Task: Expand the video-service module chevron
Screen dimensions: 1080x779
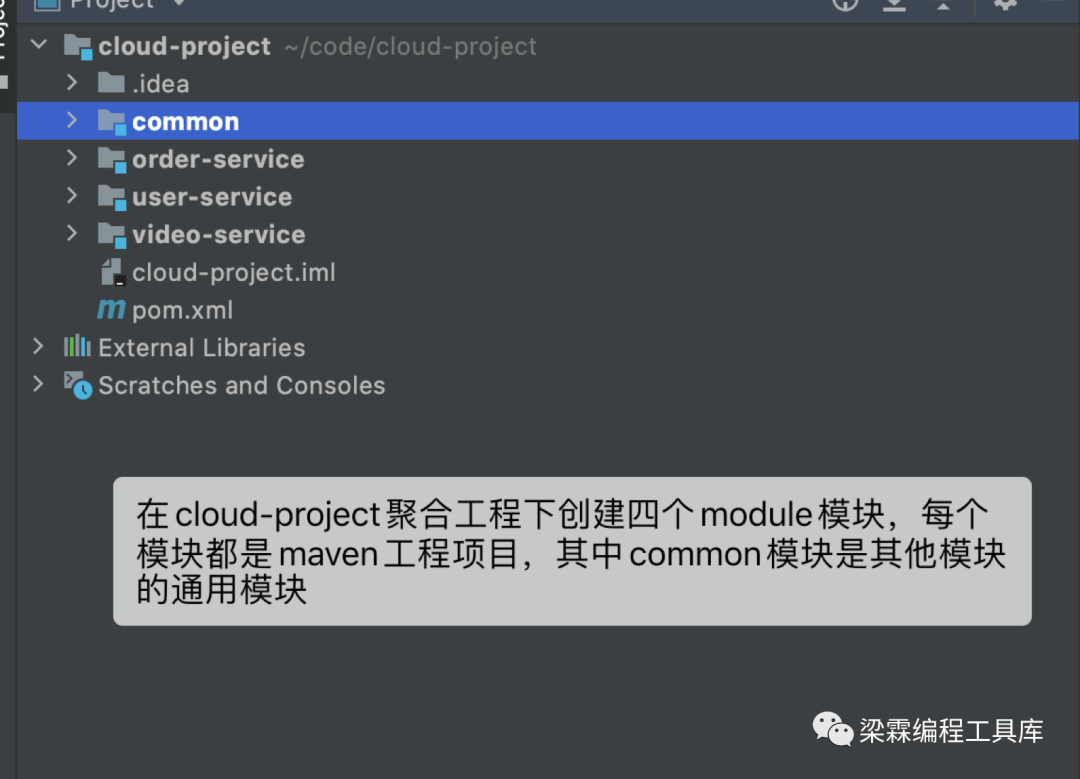Action: (x=72, y=233)
